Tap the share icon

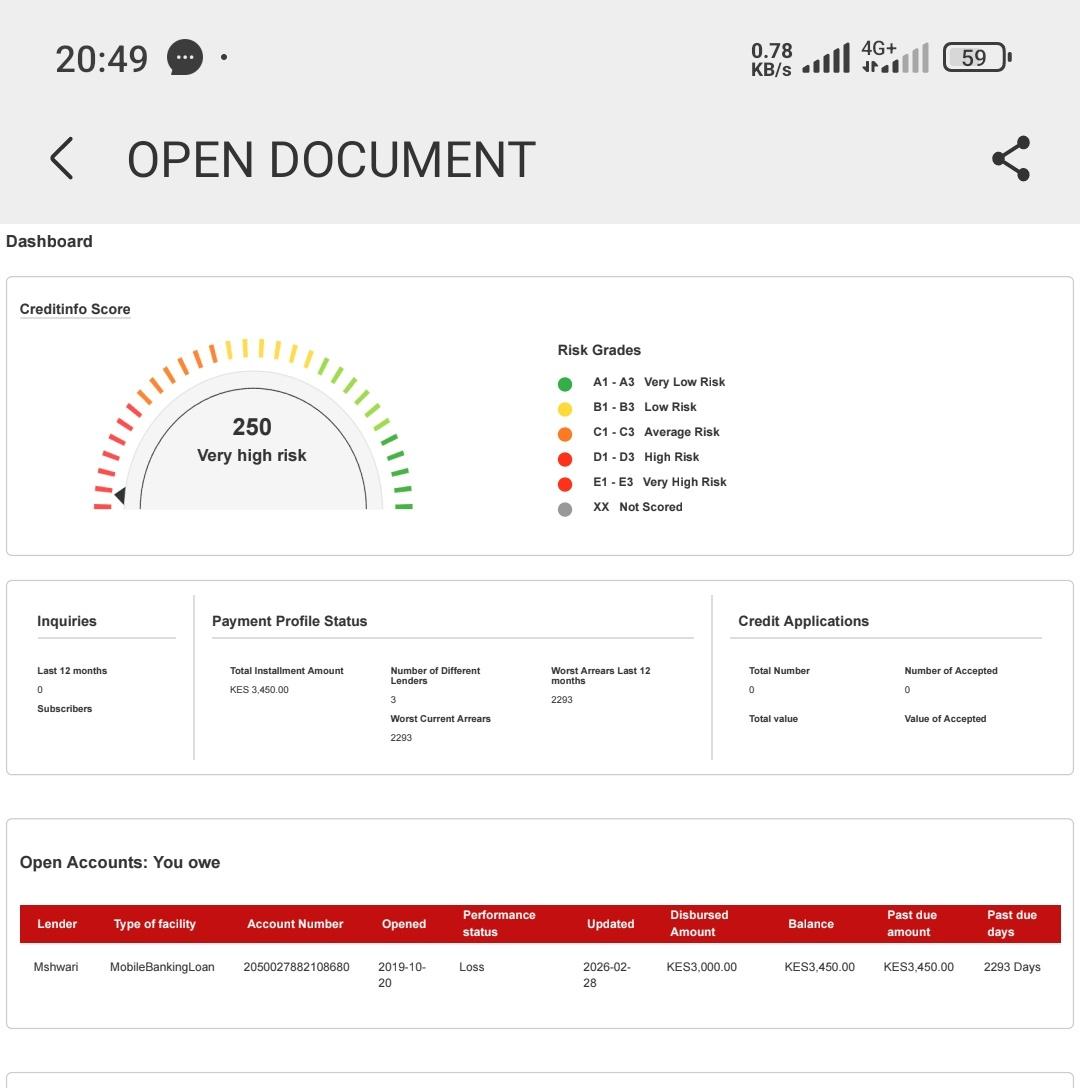[x=1011, y=158]
